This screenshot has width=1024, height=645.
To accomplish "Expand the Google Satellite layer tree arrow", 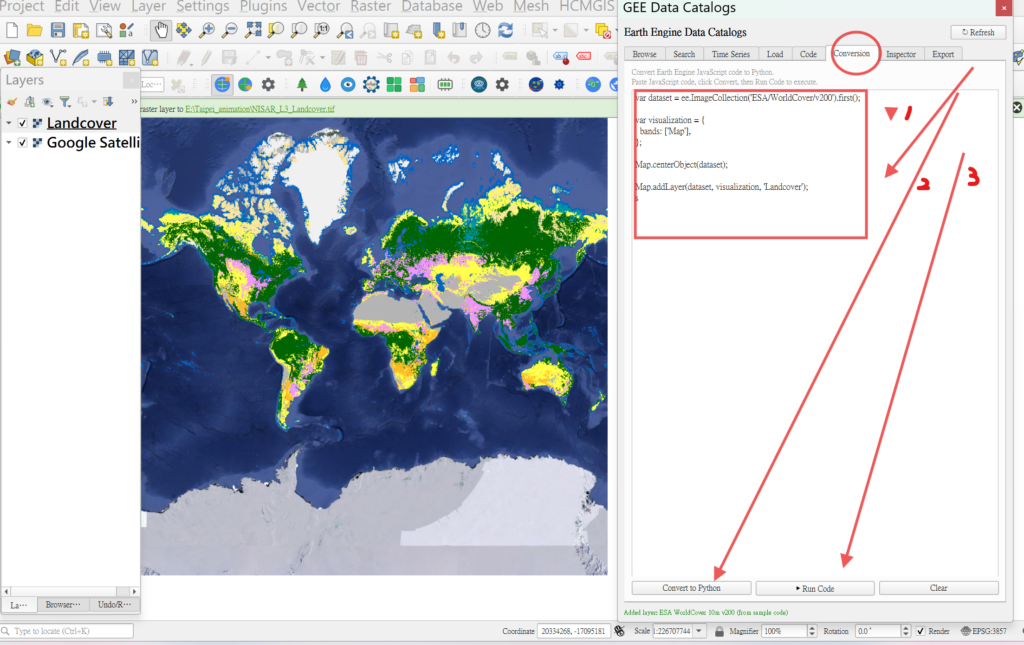I will tap(9, 143).
